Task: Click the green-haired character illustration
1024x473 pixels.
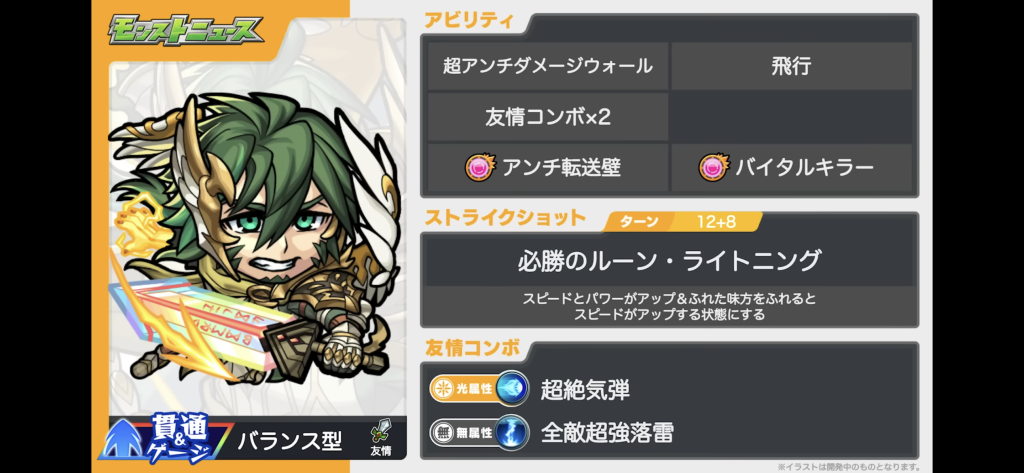Action: coord(256,238)
